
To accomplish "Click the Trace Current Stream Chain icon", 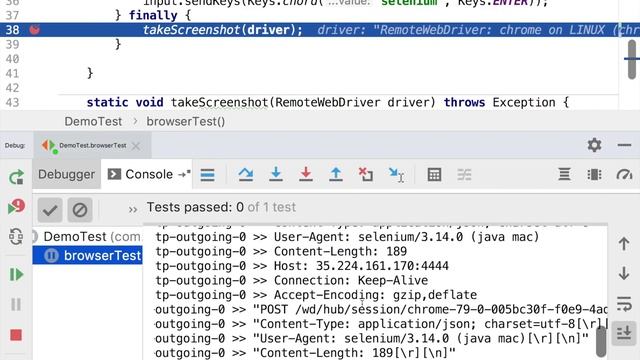I will pyautogui.click(x=464, y=175).
